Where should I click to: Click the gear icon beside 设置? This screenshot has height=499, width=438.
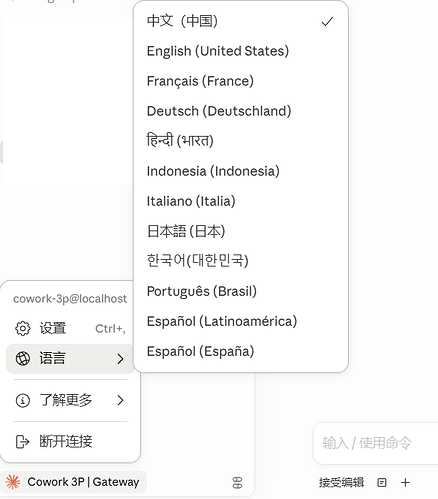tap(23, 329)
